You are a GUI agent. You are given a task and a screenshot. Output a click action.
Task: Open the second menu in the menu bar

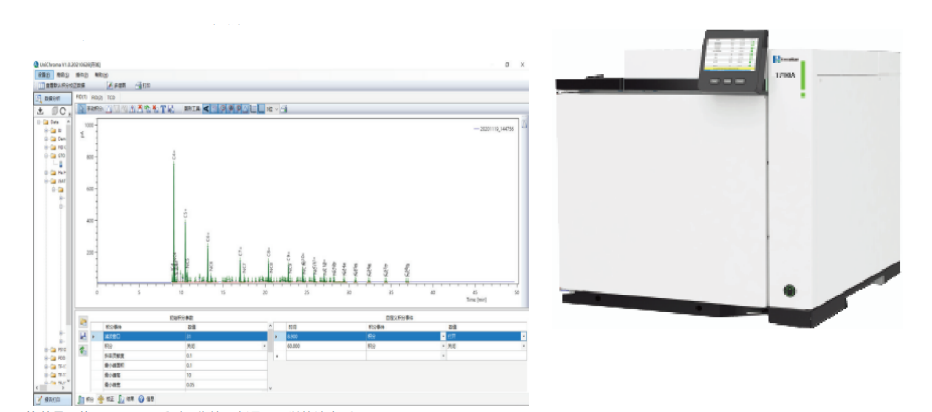pyautogui.click(x=63, y=75)
